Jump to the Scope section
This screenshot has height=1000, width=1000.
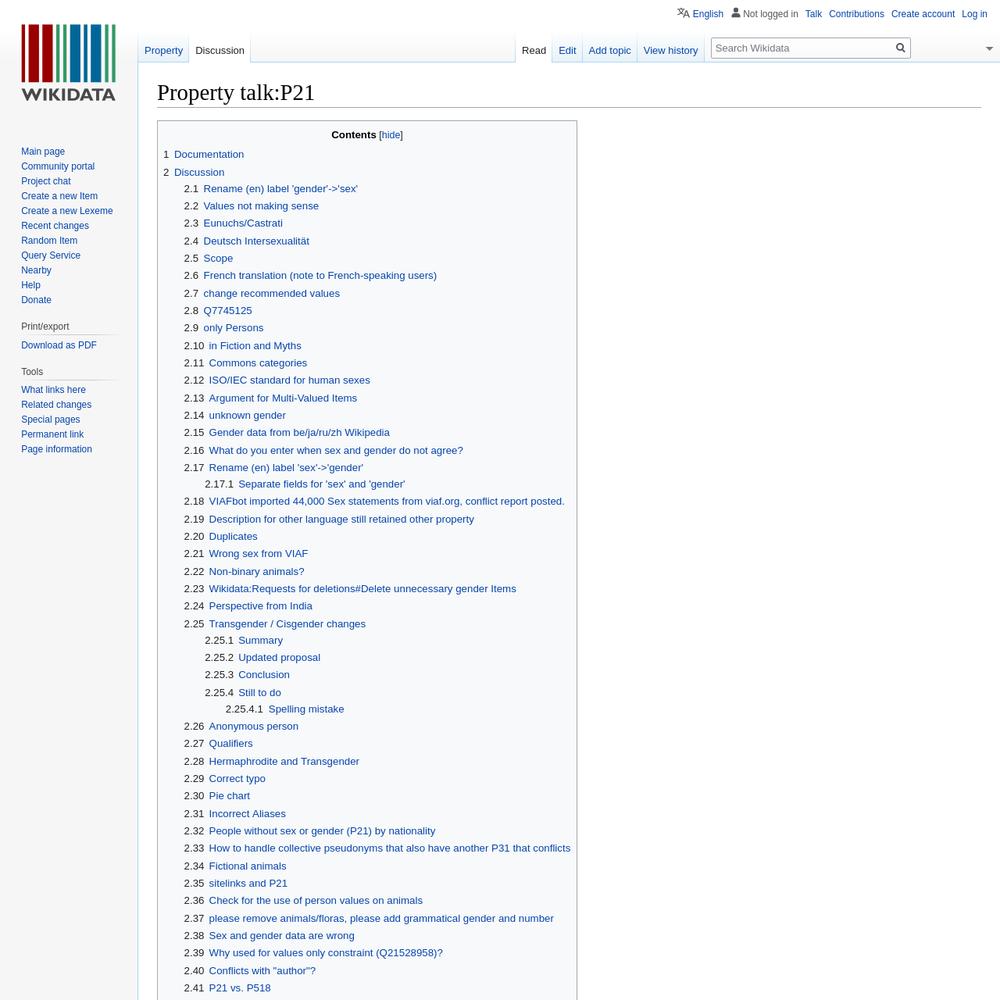tap(218, 258)
